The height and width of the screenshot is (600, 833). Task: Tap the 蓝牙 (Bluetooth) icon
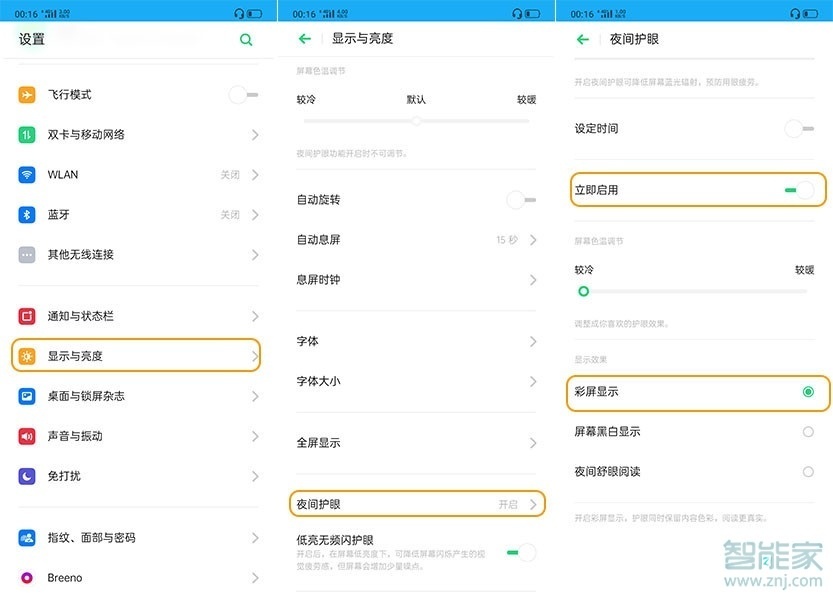25,214
